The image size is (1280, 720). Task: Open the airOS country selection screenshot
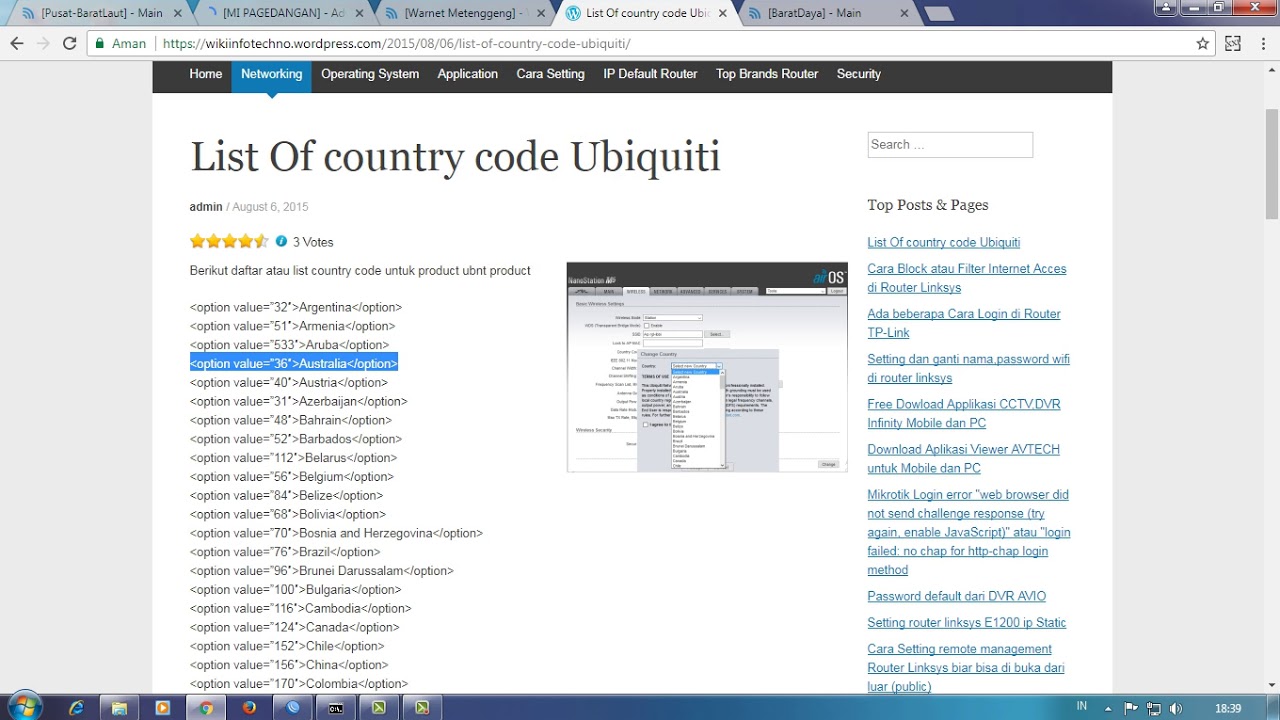(707, 367)
